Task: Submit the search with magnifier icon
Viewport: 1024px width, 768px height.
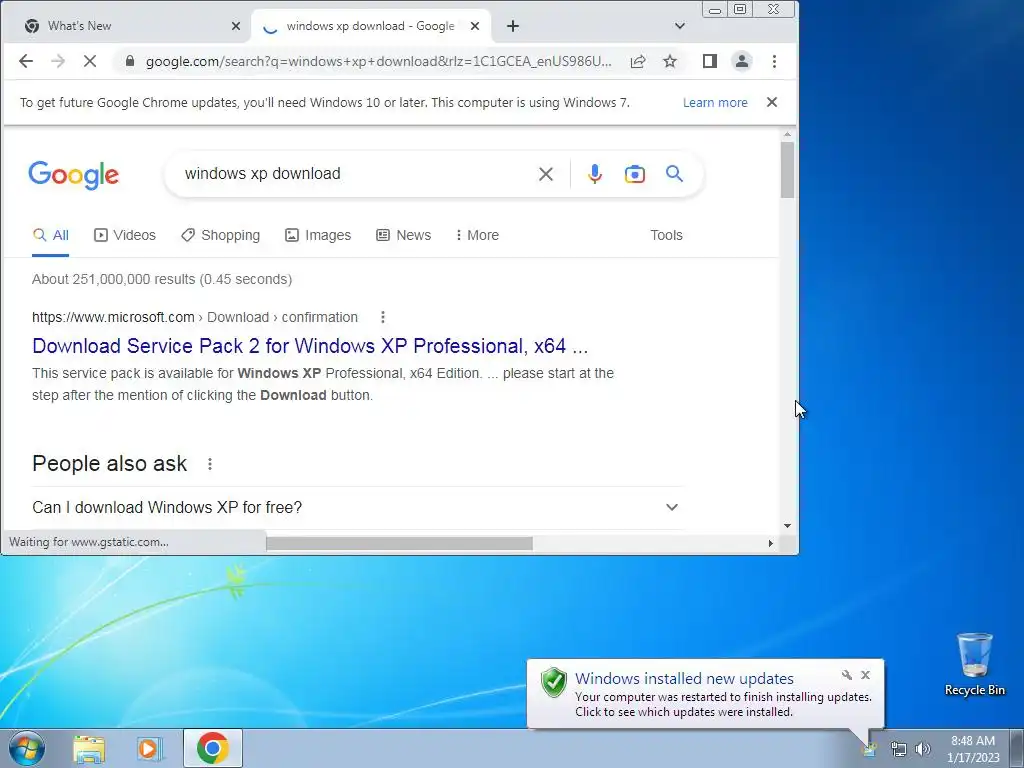Action: click(x=675, y=174)
